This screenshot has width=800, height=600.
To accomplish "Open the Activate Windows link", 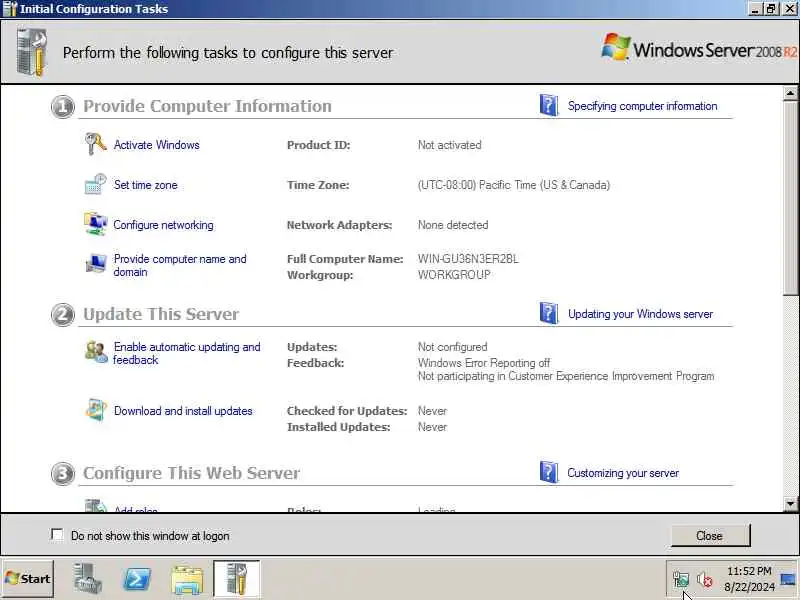I will click(x=156, y=145).
